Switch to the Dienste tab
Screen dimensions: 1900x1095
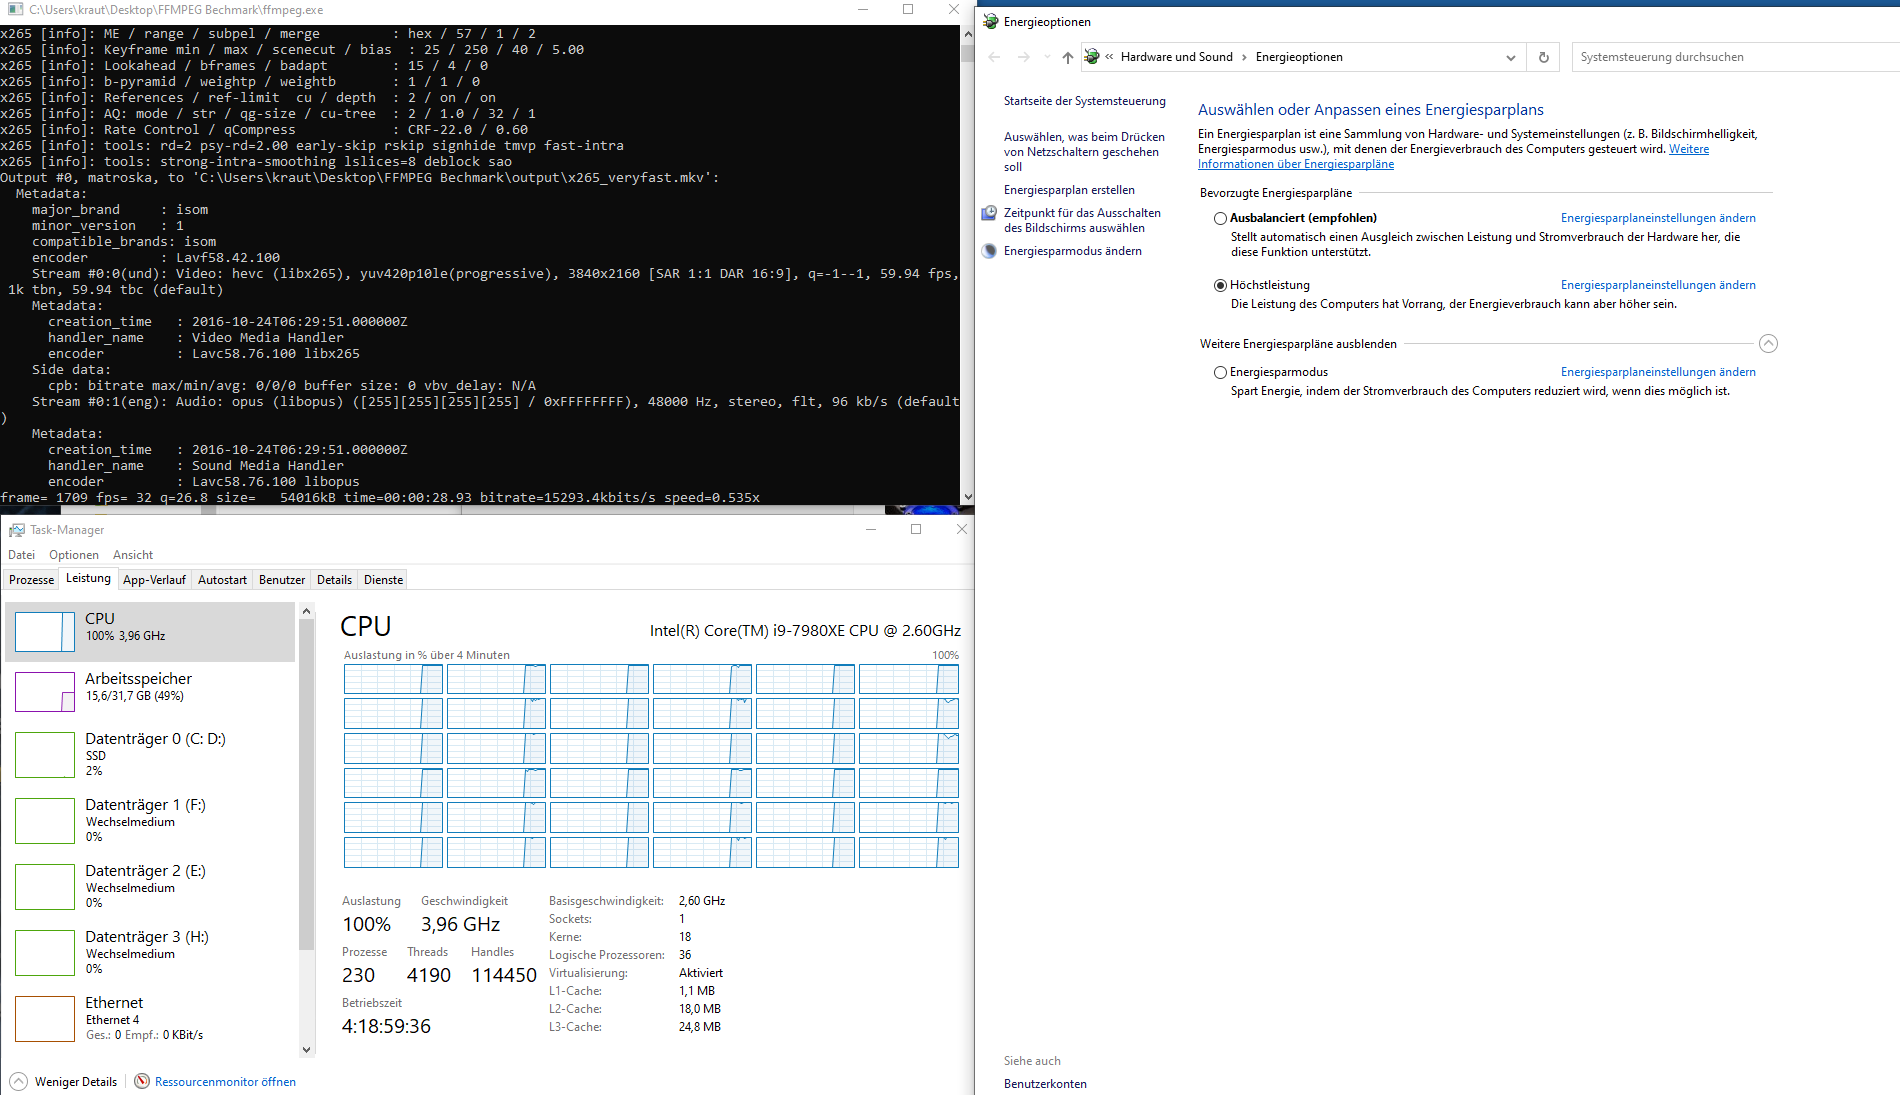383,580
